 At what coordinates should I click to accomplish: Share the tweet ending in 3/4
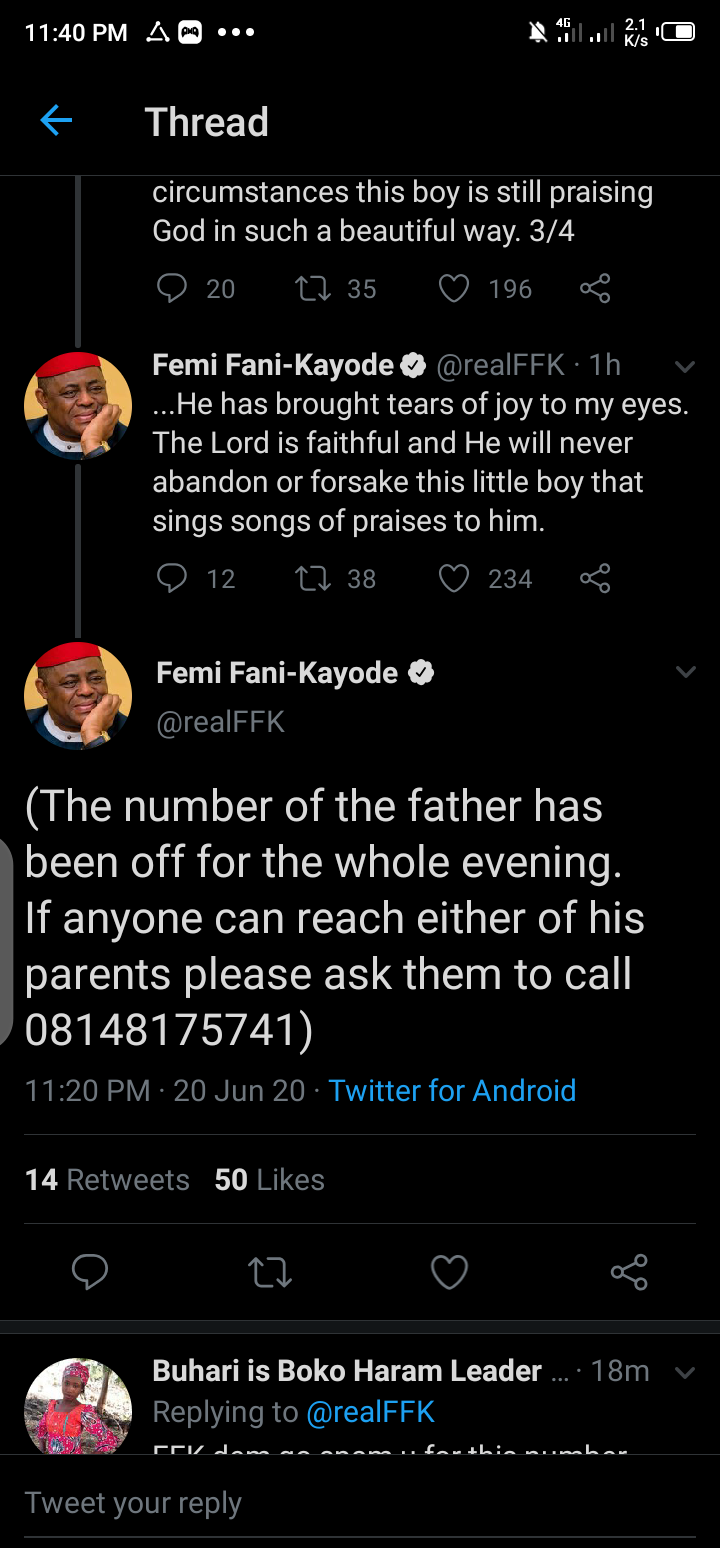tap(595, 289)
